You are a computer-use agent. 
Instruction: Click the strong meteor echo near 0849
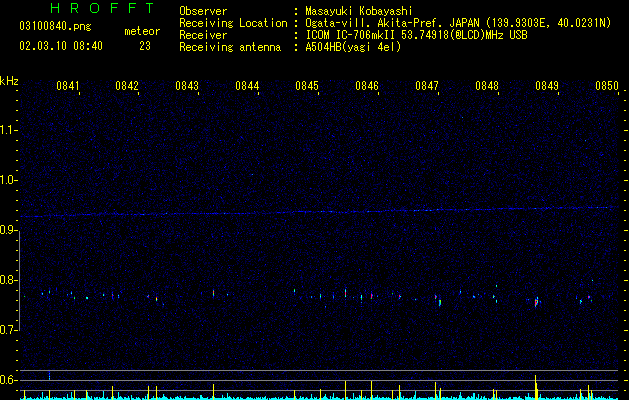coord(536,302)
